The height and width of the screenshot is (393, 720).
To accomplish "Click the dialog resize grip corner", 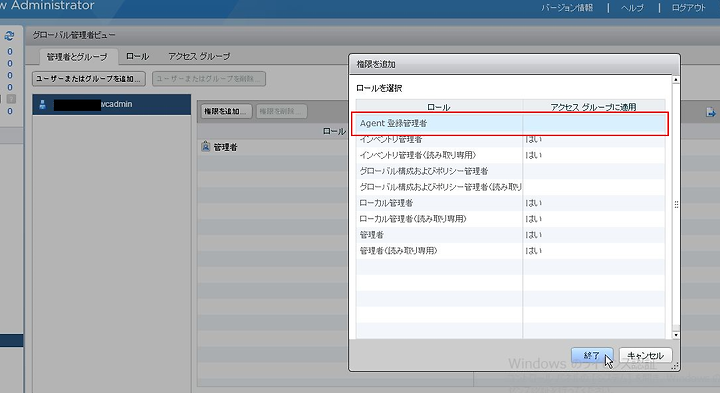I will tap(675, 366).
